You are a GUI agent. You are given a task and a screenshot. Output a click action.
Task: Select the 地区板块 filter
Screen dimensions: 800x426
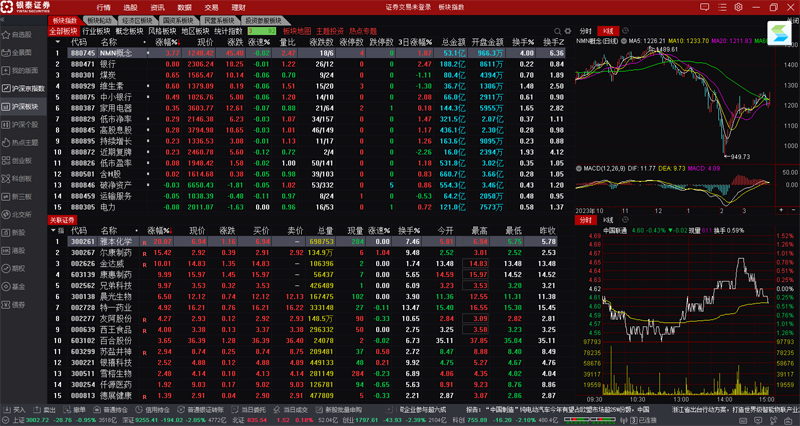(195, 31)
